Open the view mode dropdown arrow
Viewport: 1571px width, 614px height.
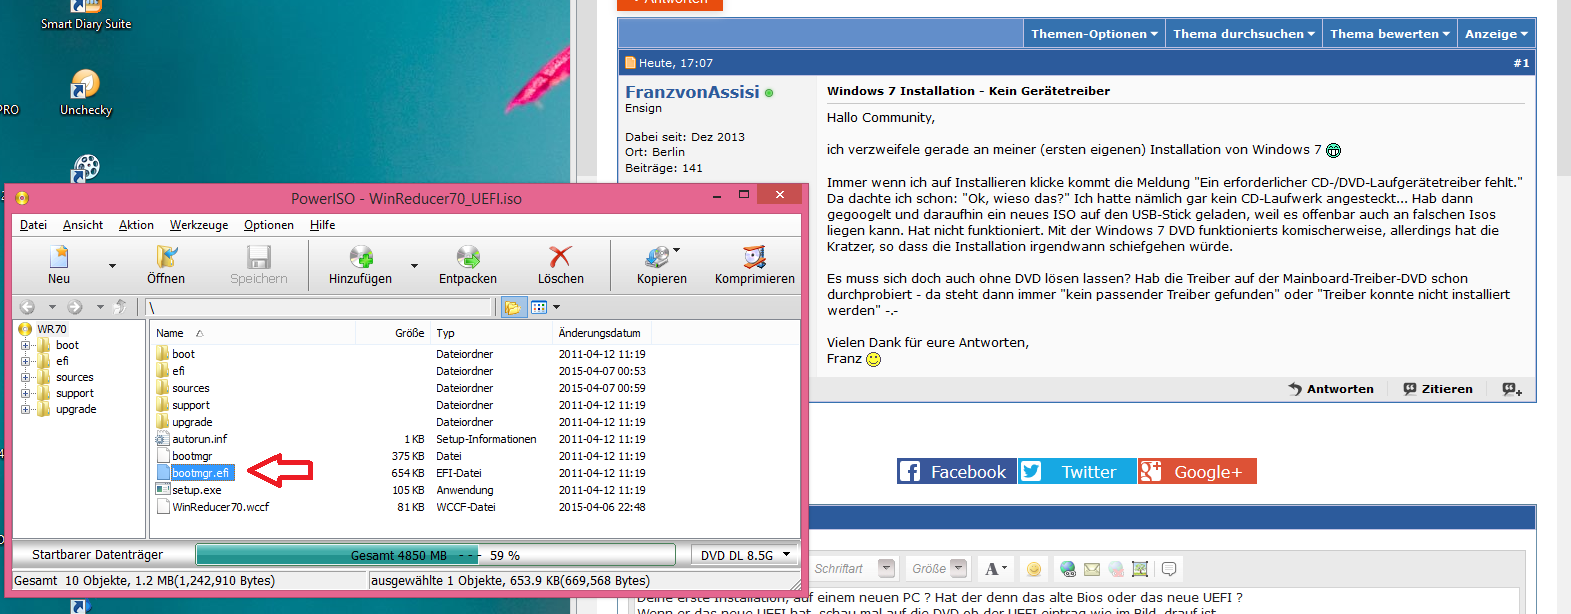557,307
